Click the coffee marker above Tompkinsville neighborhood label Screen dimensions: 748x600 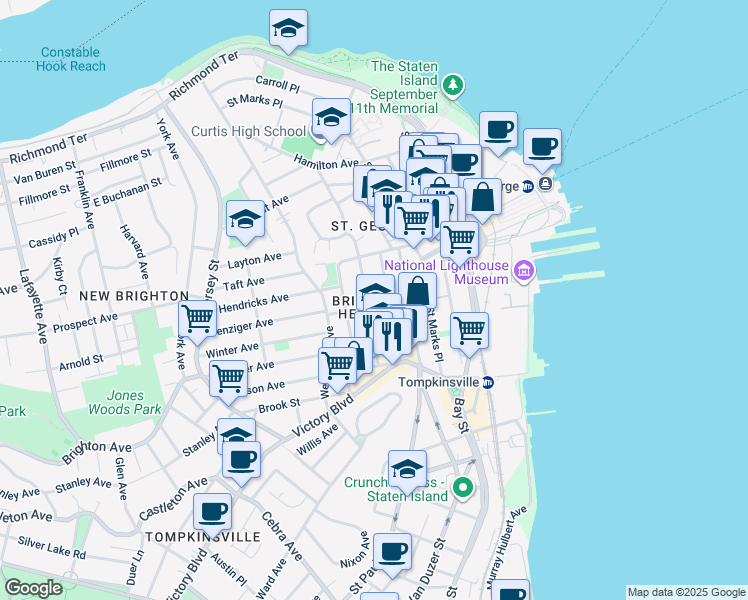(x=212, y=511)
